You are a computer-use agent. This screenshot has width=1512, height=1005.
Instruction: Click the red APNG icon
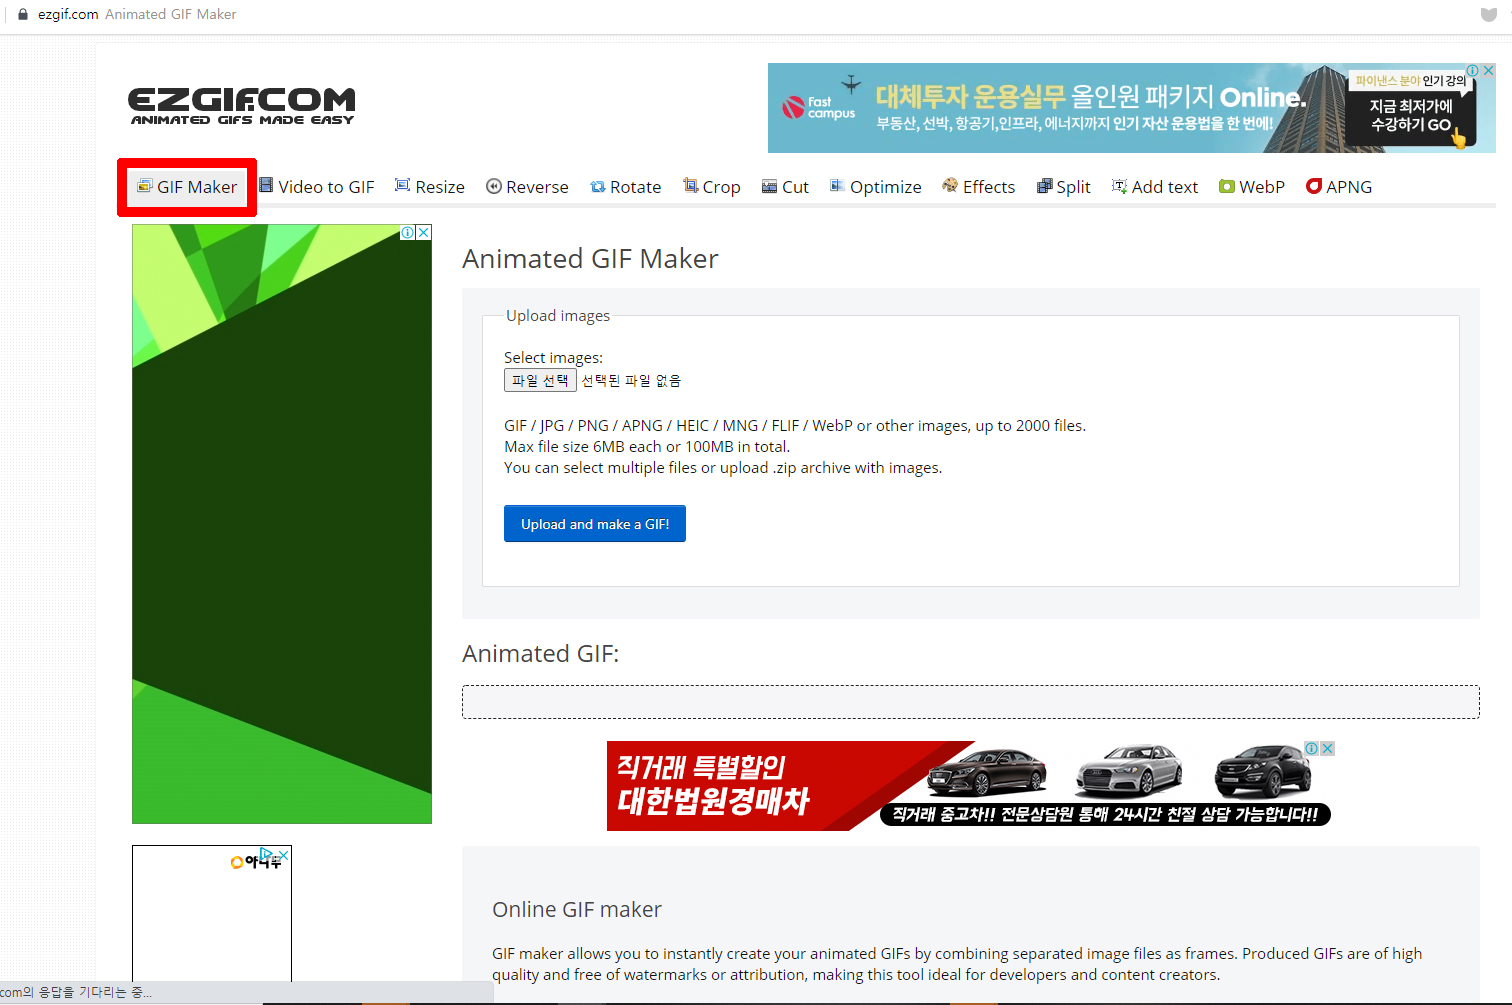pyautogui.click(x=1314, y=186)
